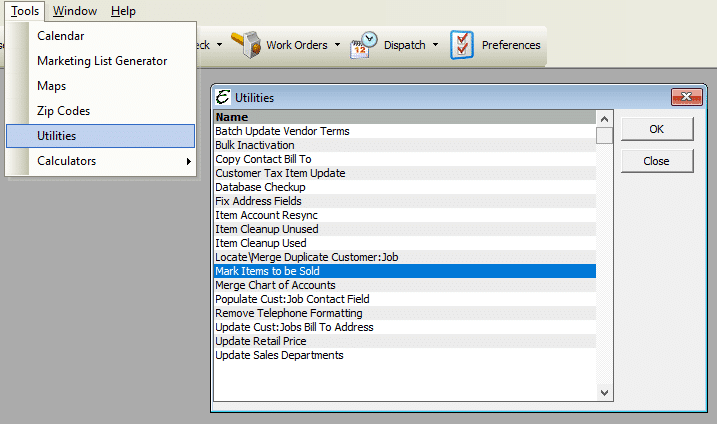Click the Dispatch toolbar label
Viewport: 717px width, 424px height.
405,45
